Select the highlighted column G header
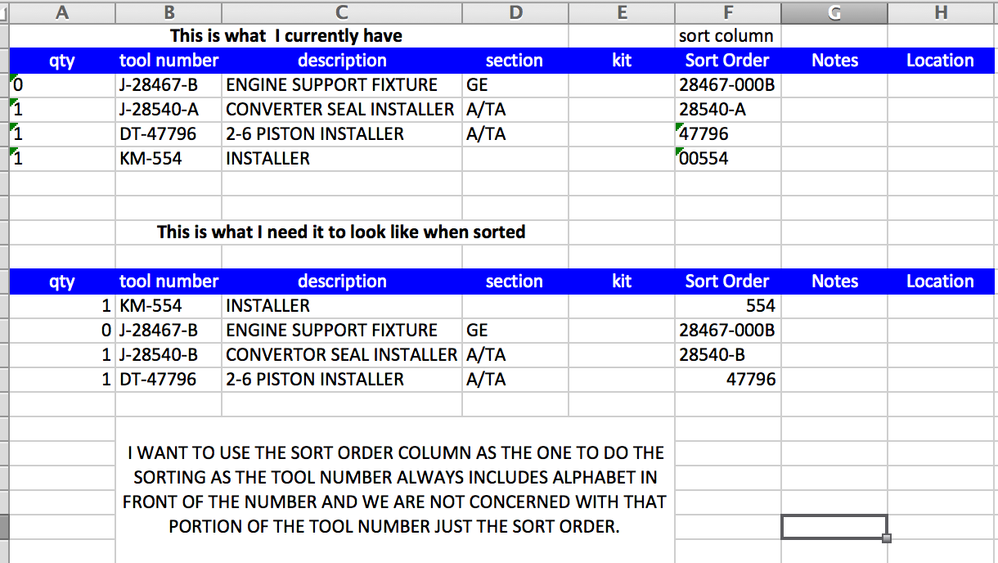 click(x=834, y=12)
